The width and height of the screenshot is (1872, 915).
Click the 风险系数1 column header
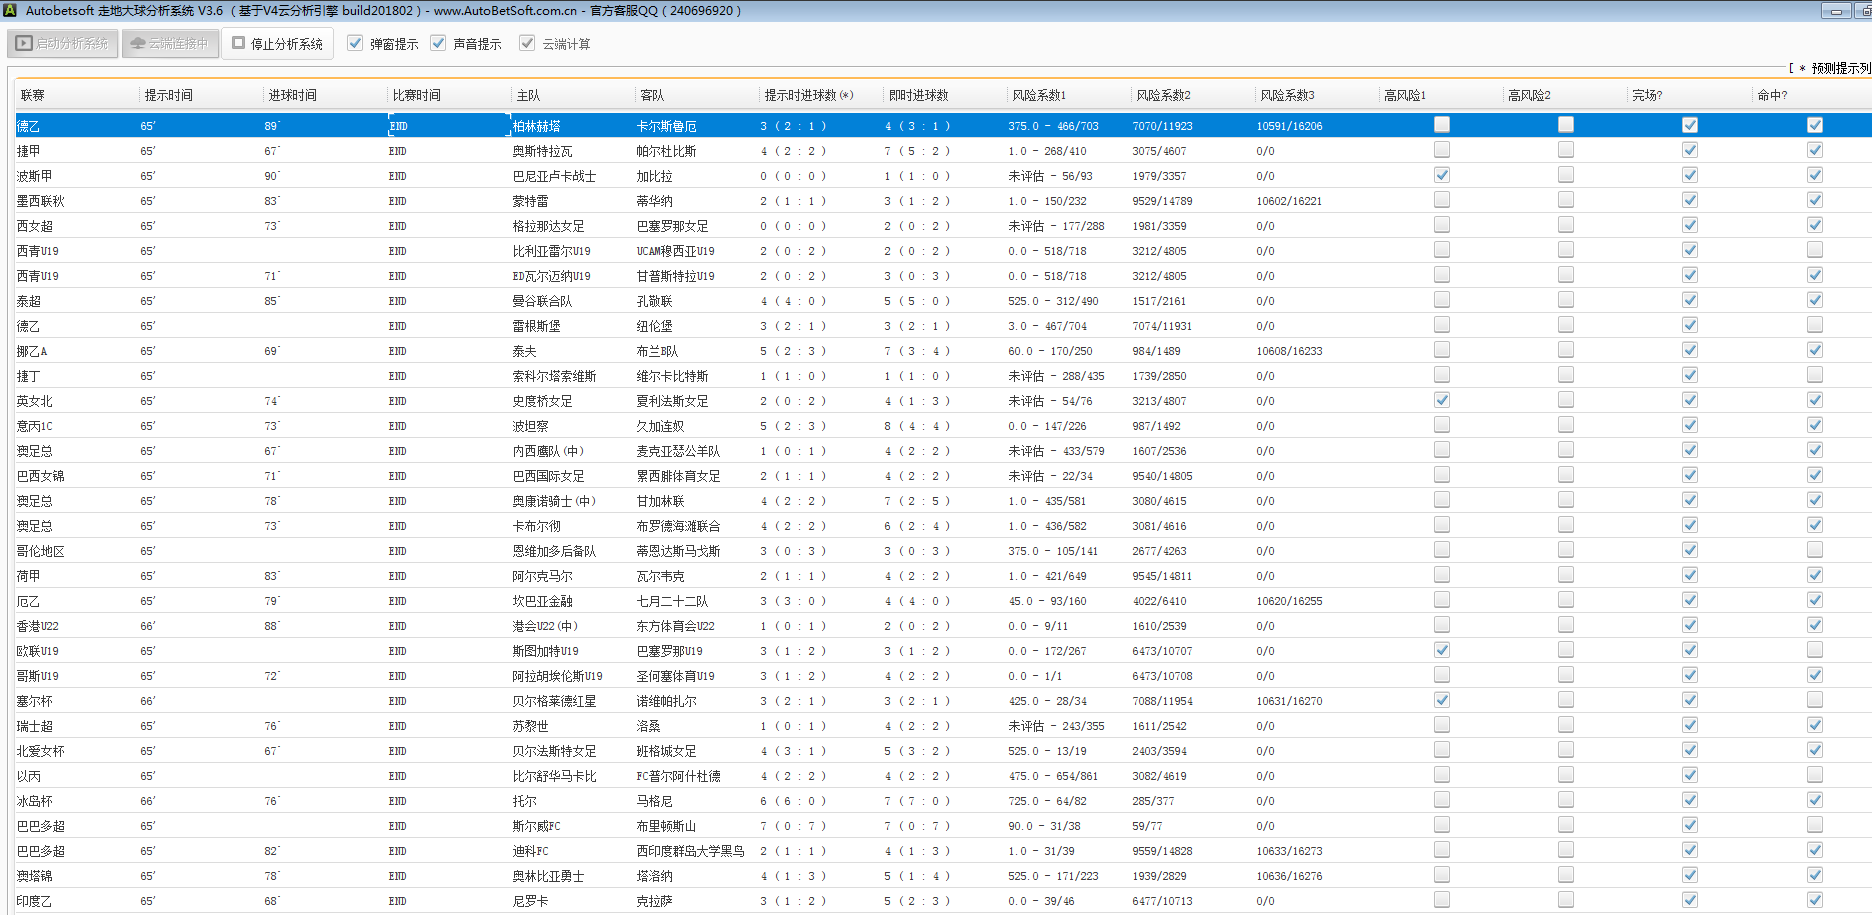click(x=1039, y=95)
